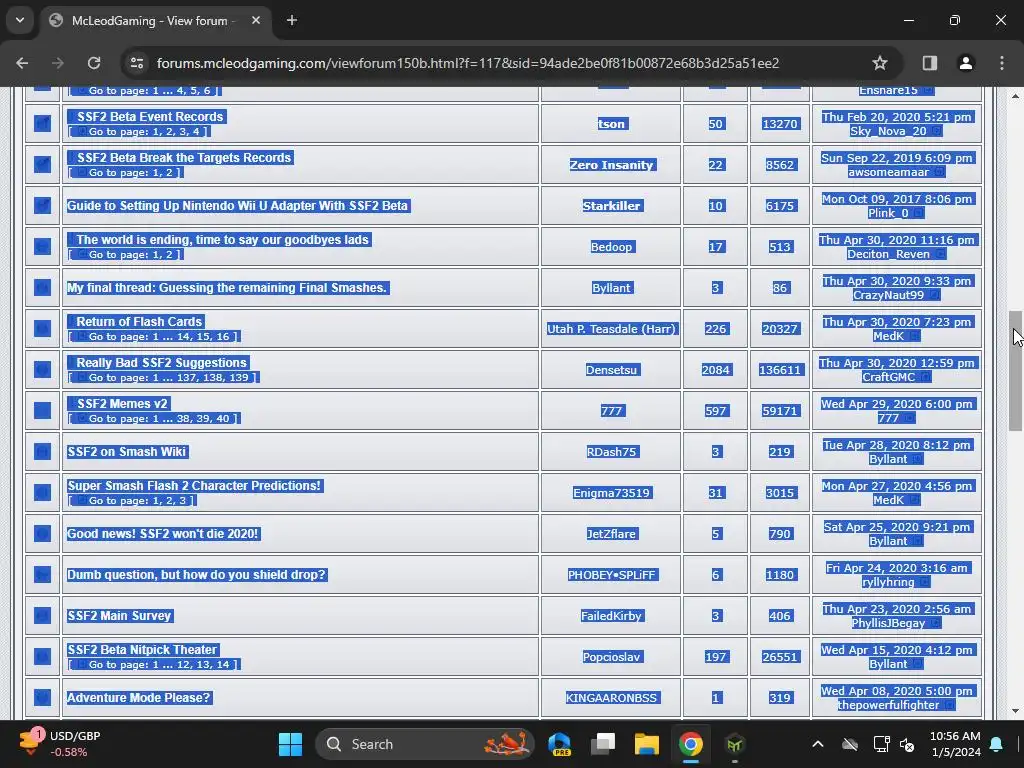View site information icon in address bar
The width and height of the screenshot is (1024, 768).
point(137,63)
